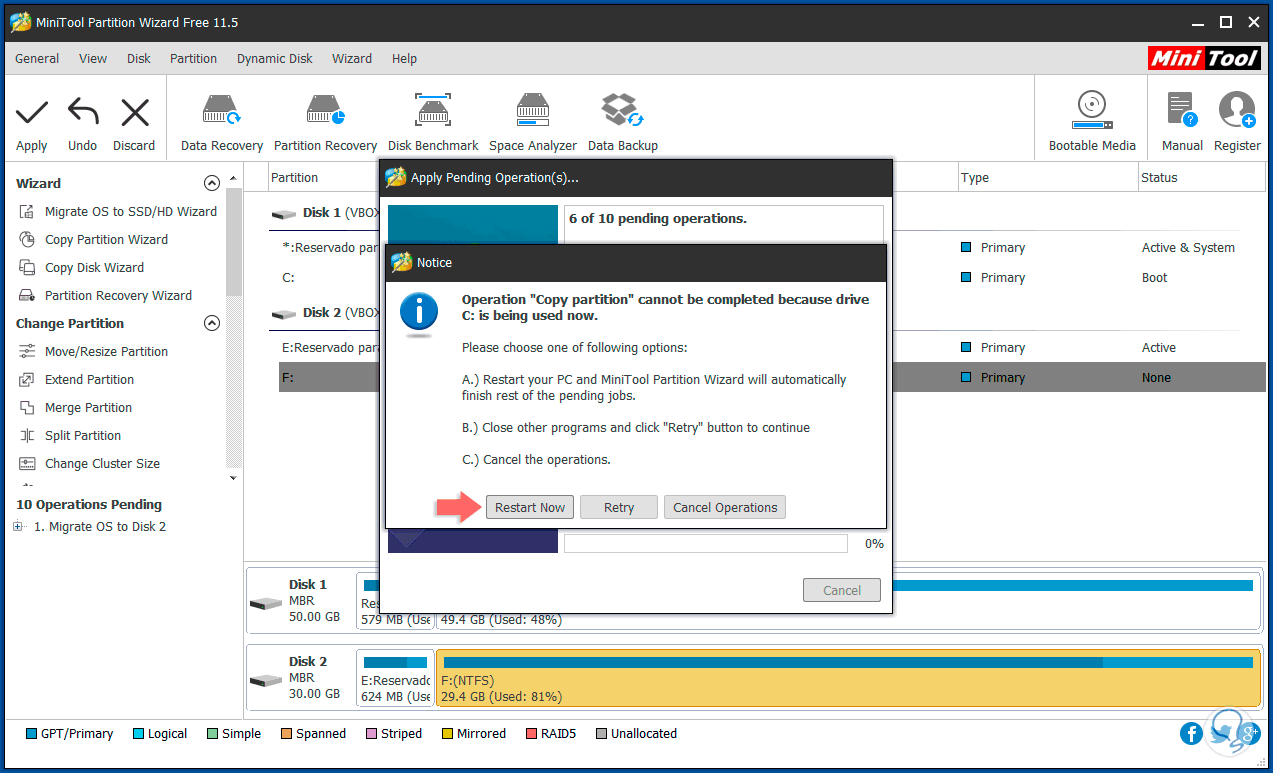This screenshot has height=773, width=1273.
Task: Click the Register account icon
Action: (1237, 110)
